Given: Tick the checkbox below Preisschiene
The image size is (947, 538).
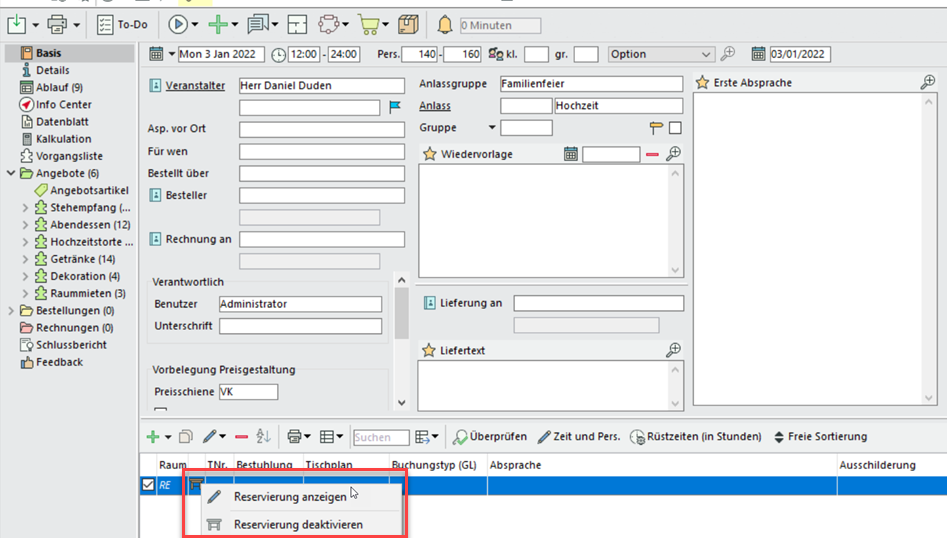Looking at the screenshot, I should 161,411.
